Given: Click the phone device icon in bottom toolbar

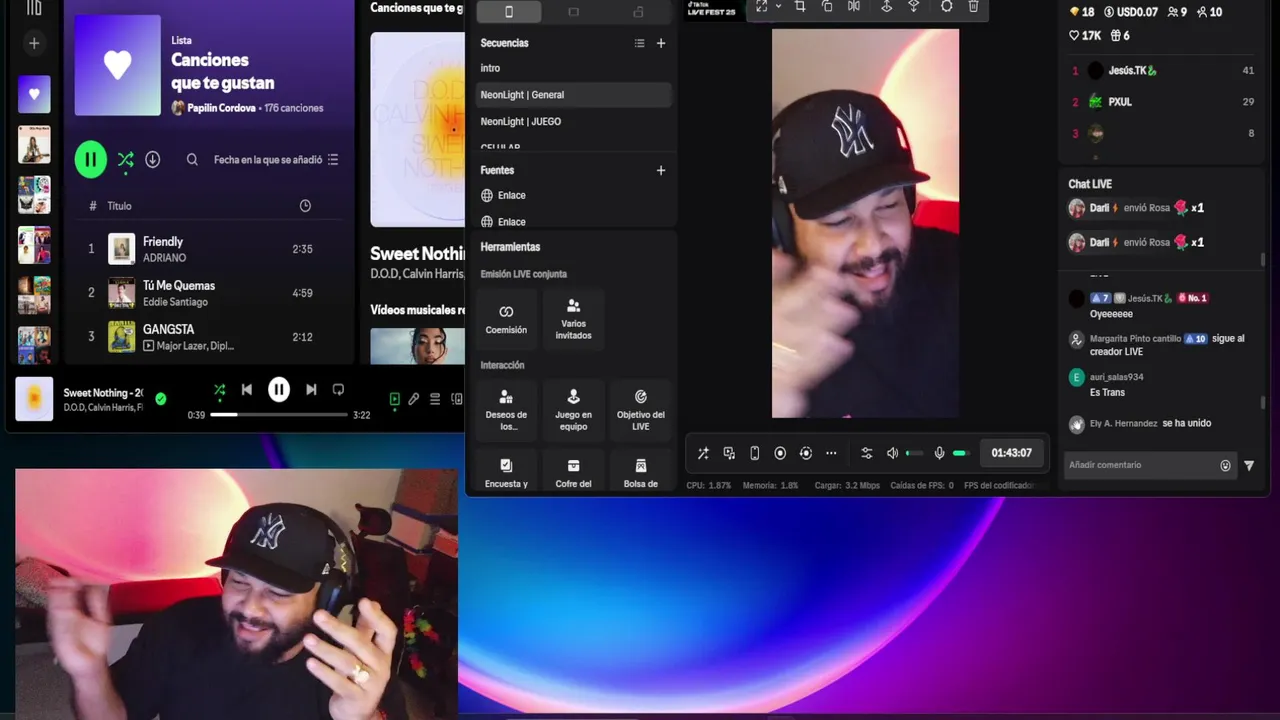Looking at the screenshot, I should pos(754,453).
